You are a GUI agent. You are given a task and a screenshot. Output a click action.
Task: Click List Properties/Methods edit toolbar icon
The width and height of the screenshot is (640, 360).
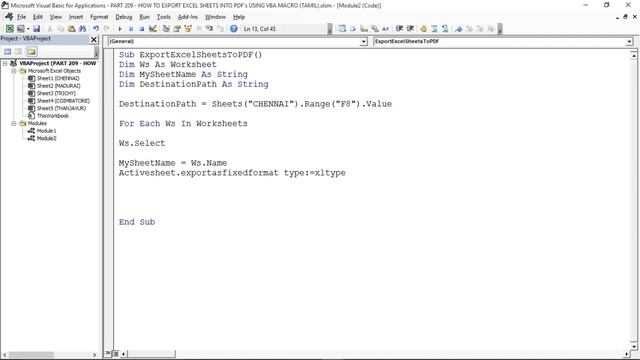click(x=342, y=29)
